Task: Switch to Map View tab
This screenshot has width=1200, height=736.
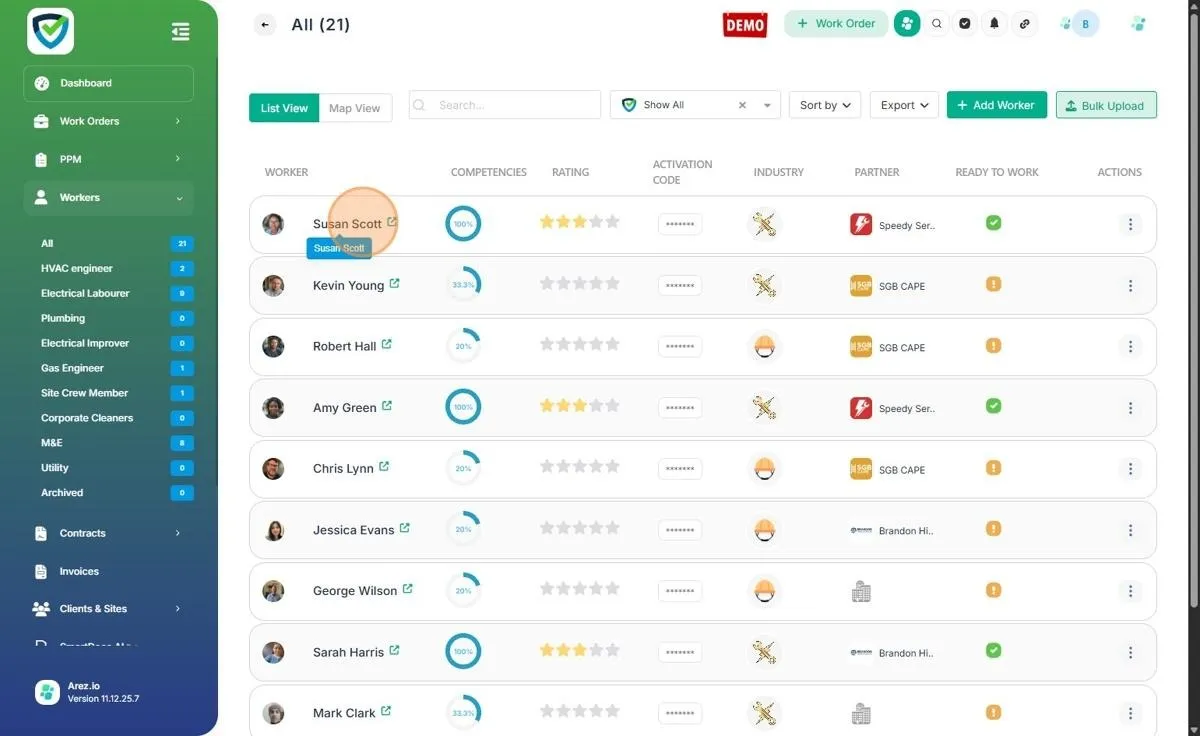Action: click(355, 108)
